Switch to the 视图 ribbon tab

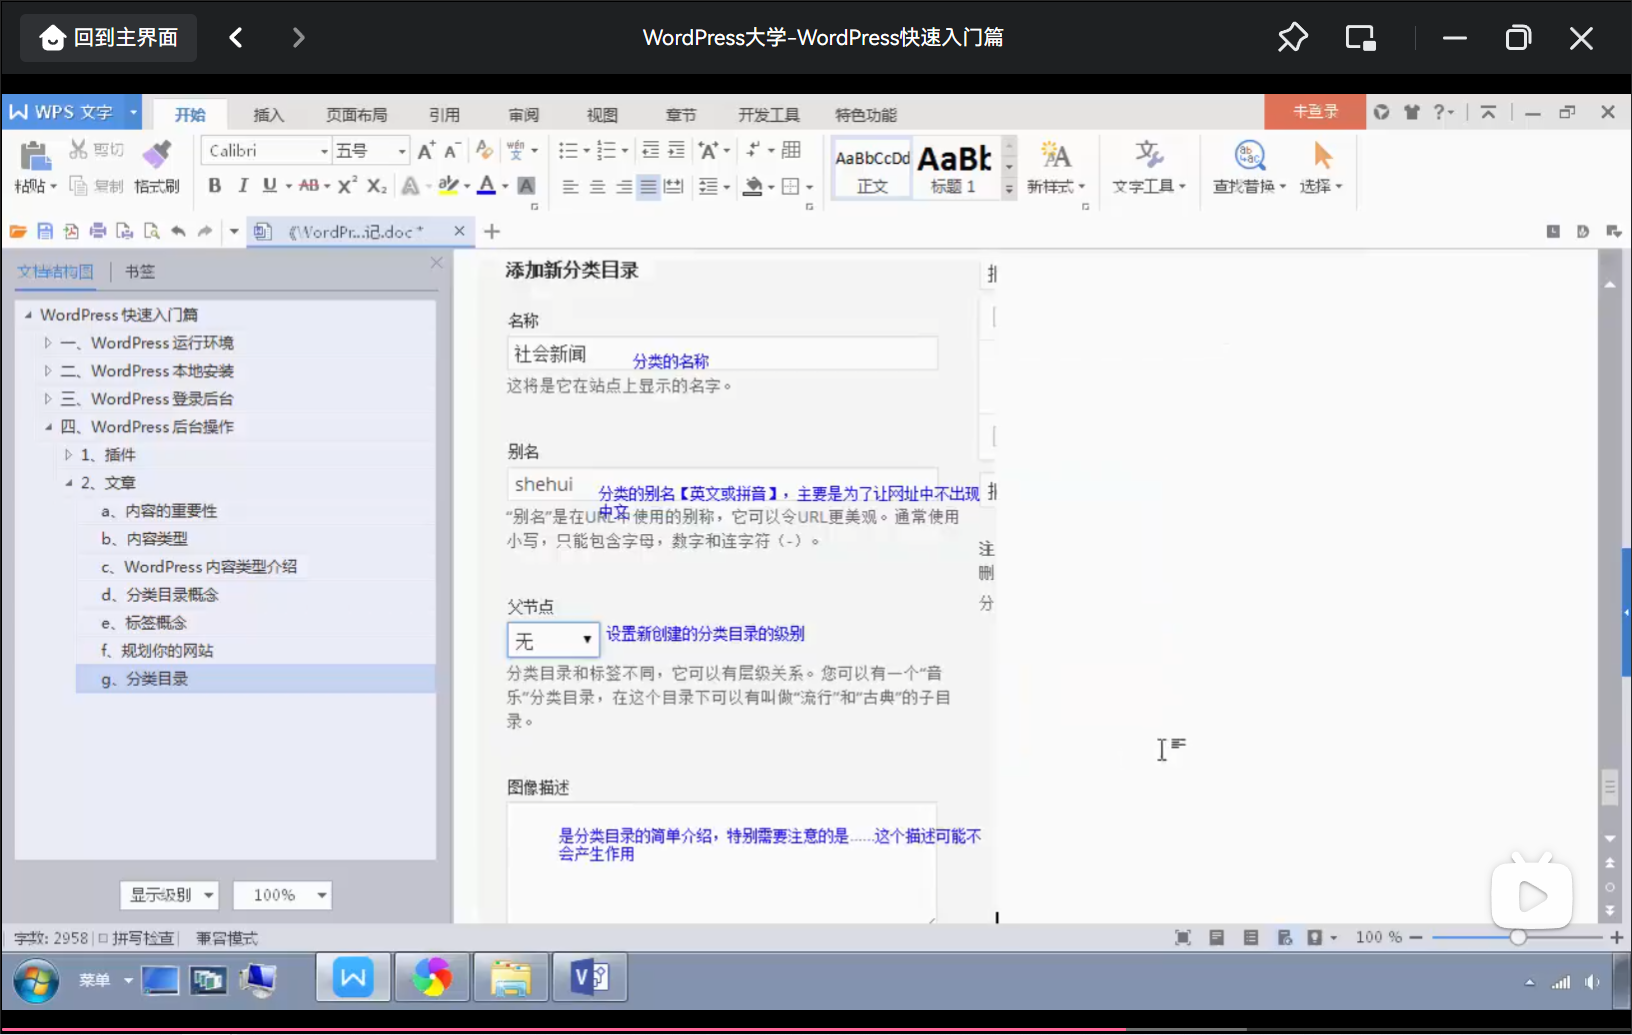(602, 115)
